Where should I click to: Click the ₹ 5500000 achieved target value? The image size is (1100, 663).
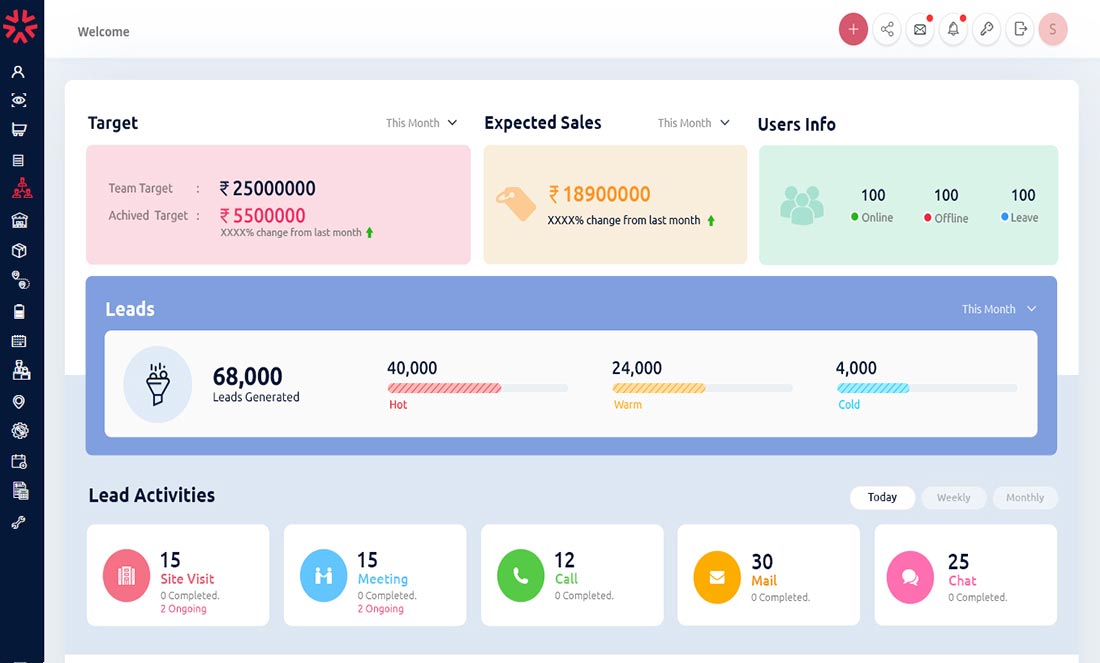[x=262, y=215]
